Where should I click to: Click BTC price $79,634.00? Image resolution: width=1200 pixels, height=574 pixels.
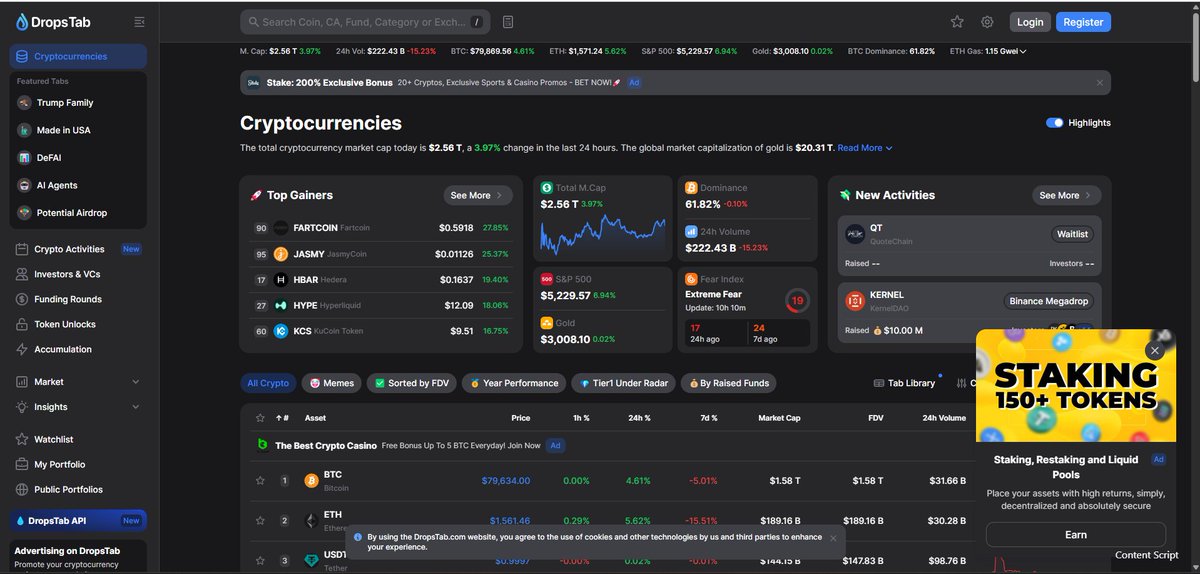tap(506, 481)
